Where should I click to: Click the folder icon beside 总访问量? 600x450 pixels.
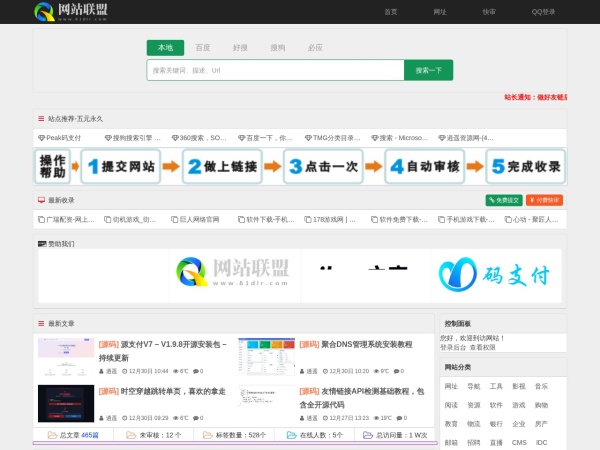point(368,435)
